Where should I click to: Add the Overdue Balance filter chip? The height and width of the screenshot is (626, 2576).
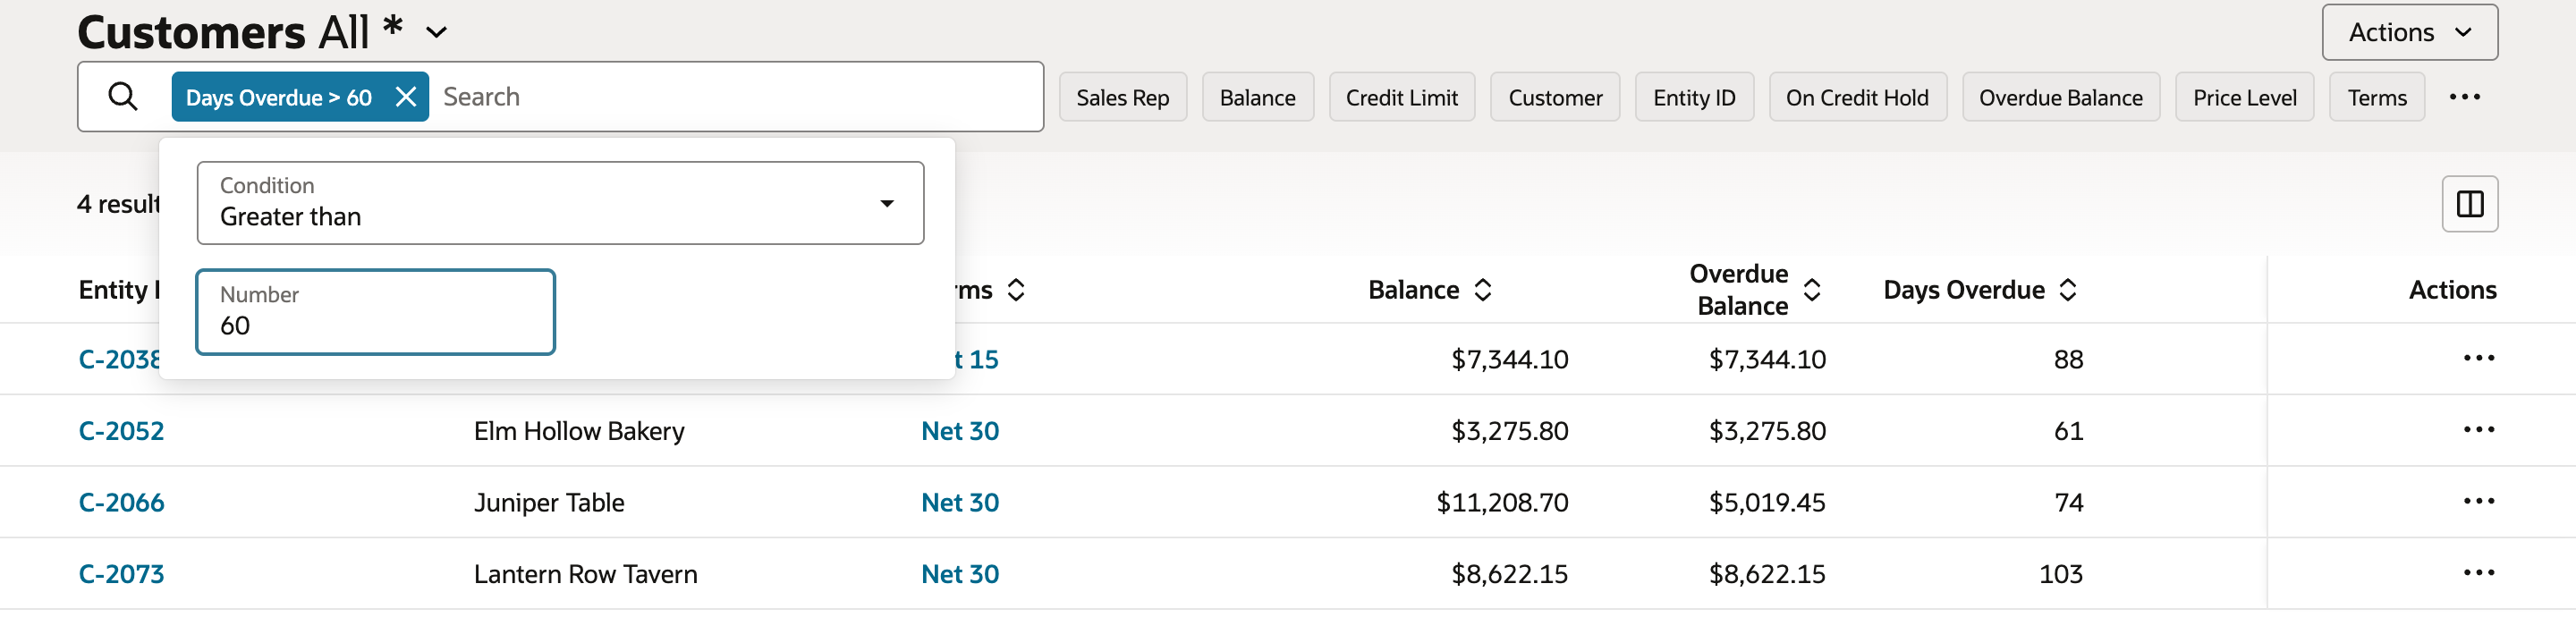tap(2060, 97)
